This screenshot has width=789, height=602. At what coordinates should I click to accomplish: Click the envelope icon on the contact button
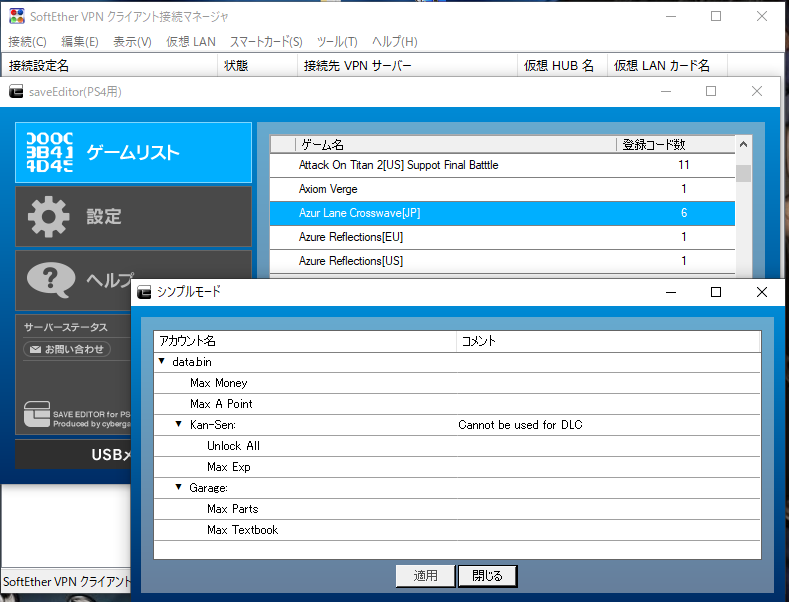[x=35, y=349]
